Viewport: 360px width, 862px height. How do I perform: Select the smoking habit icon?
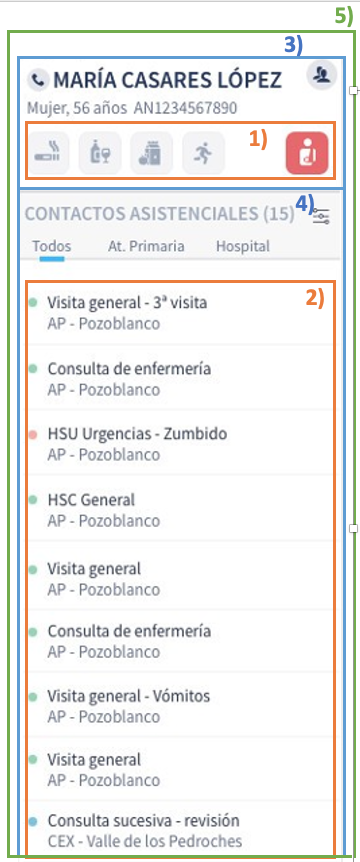(49, 153)
